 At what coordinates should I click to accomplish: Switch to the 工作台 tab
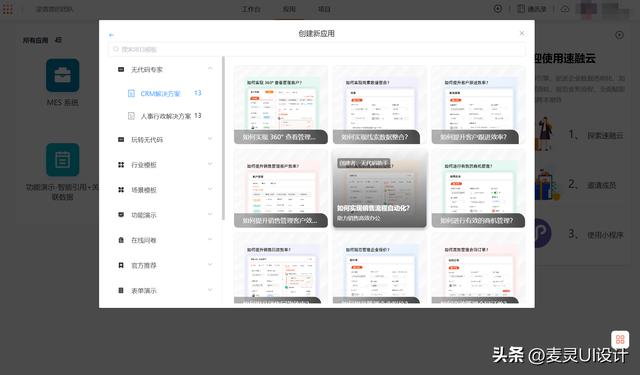click(x=251, y=9)
